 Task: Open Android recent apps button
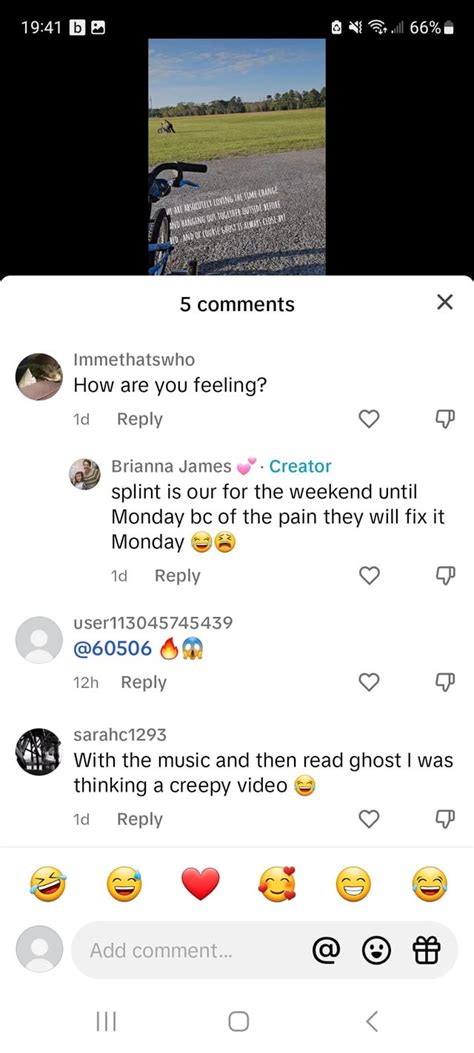click(x=107, y=1021)
